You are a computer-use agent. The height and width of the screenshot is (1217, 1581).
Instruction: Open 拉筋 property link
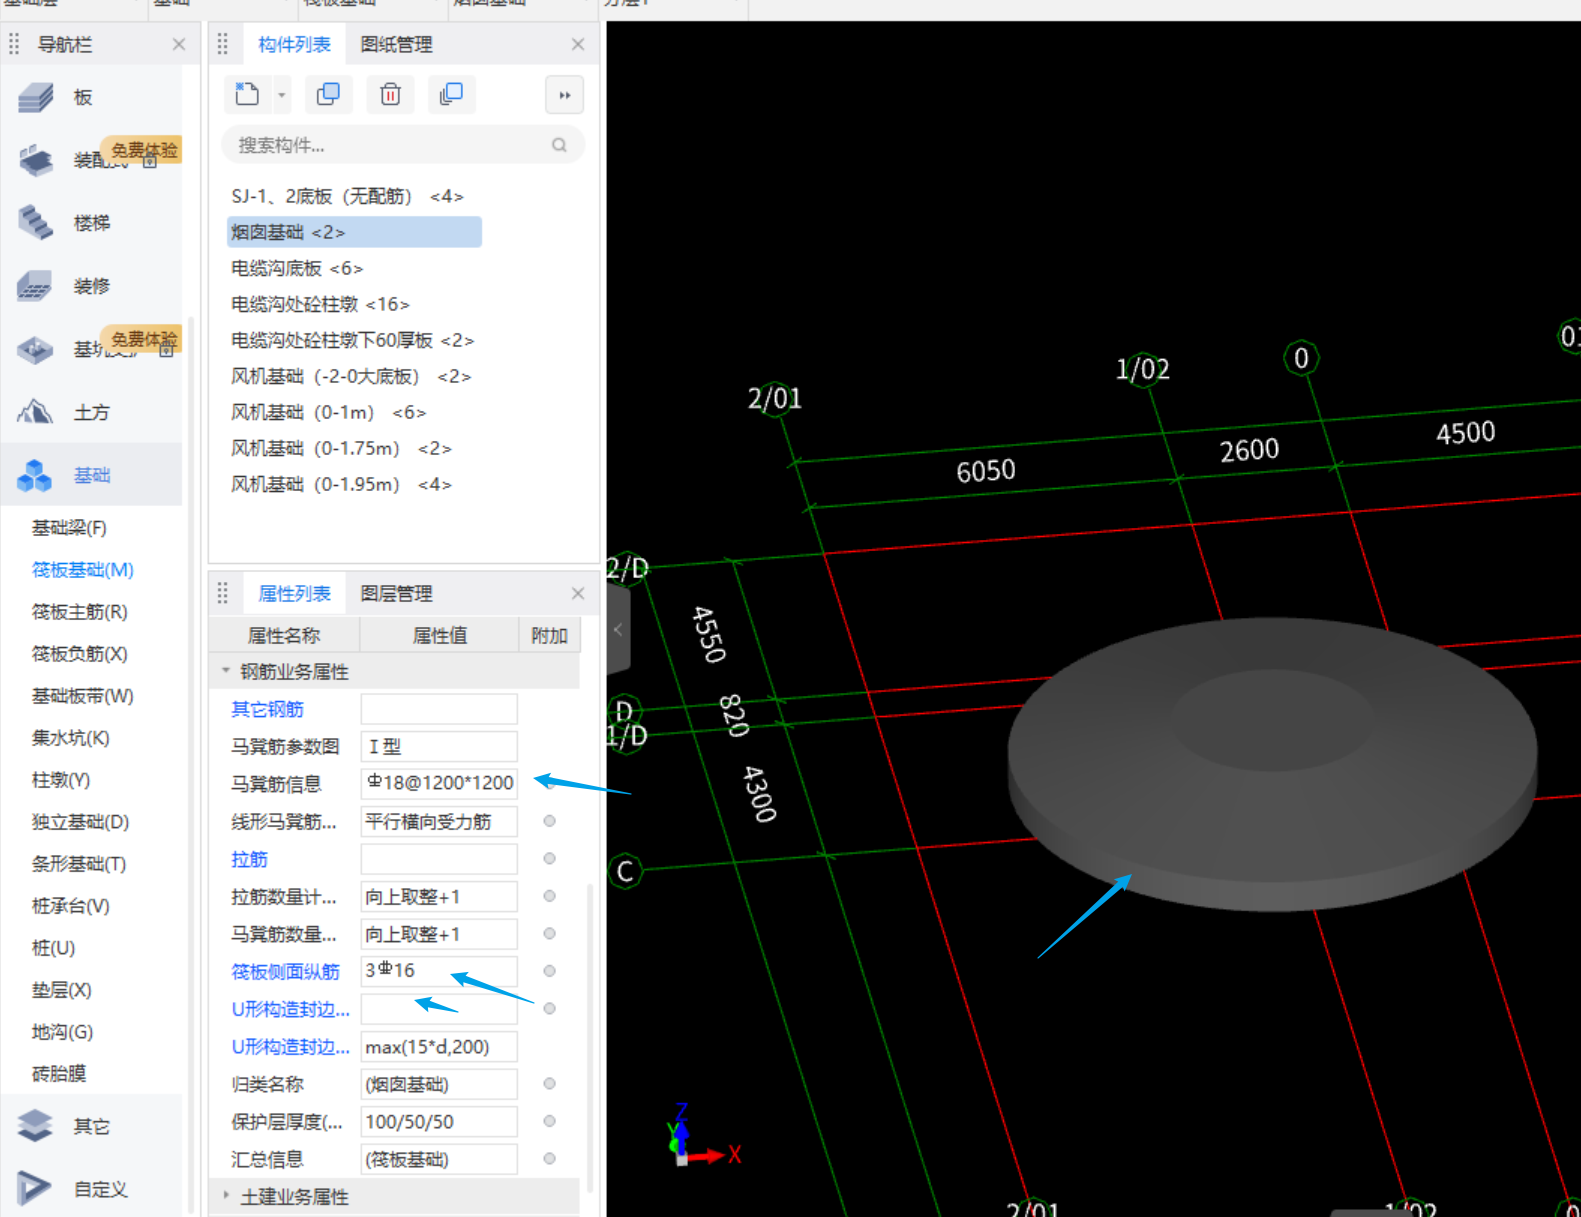coord(249,859)
